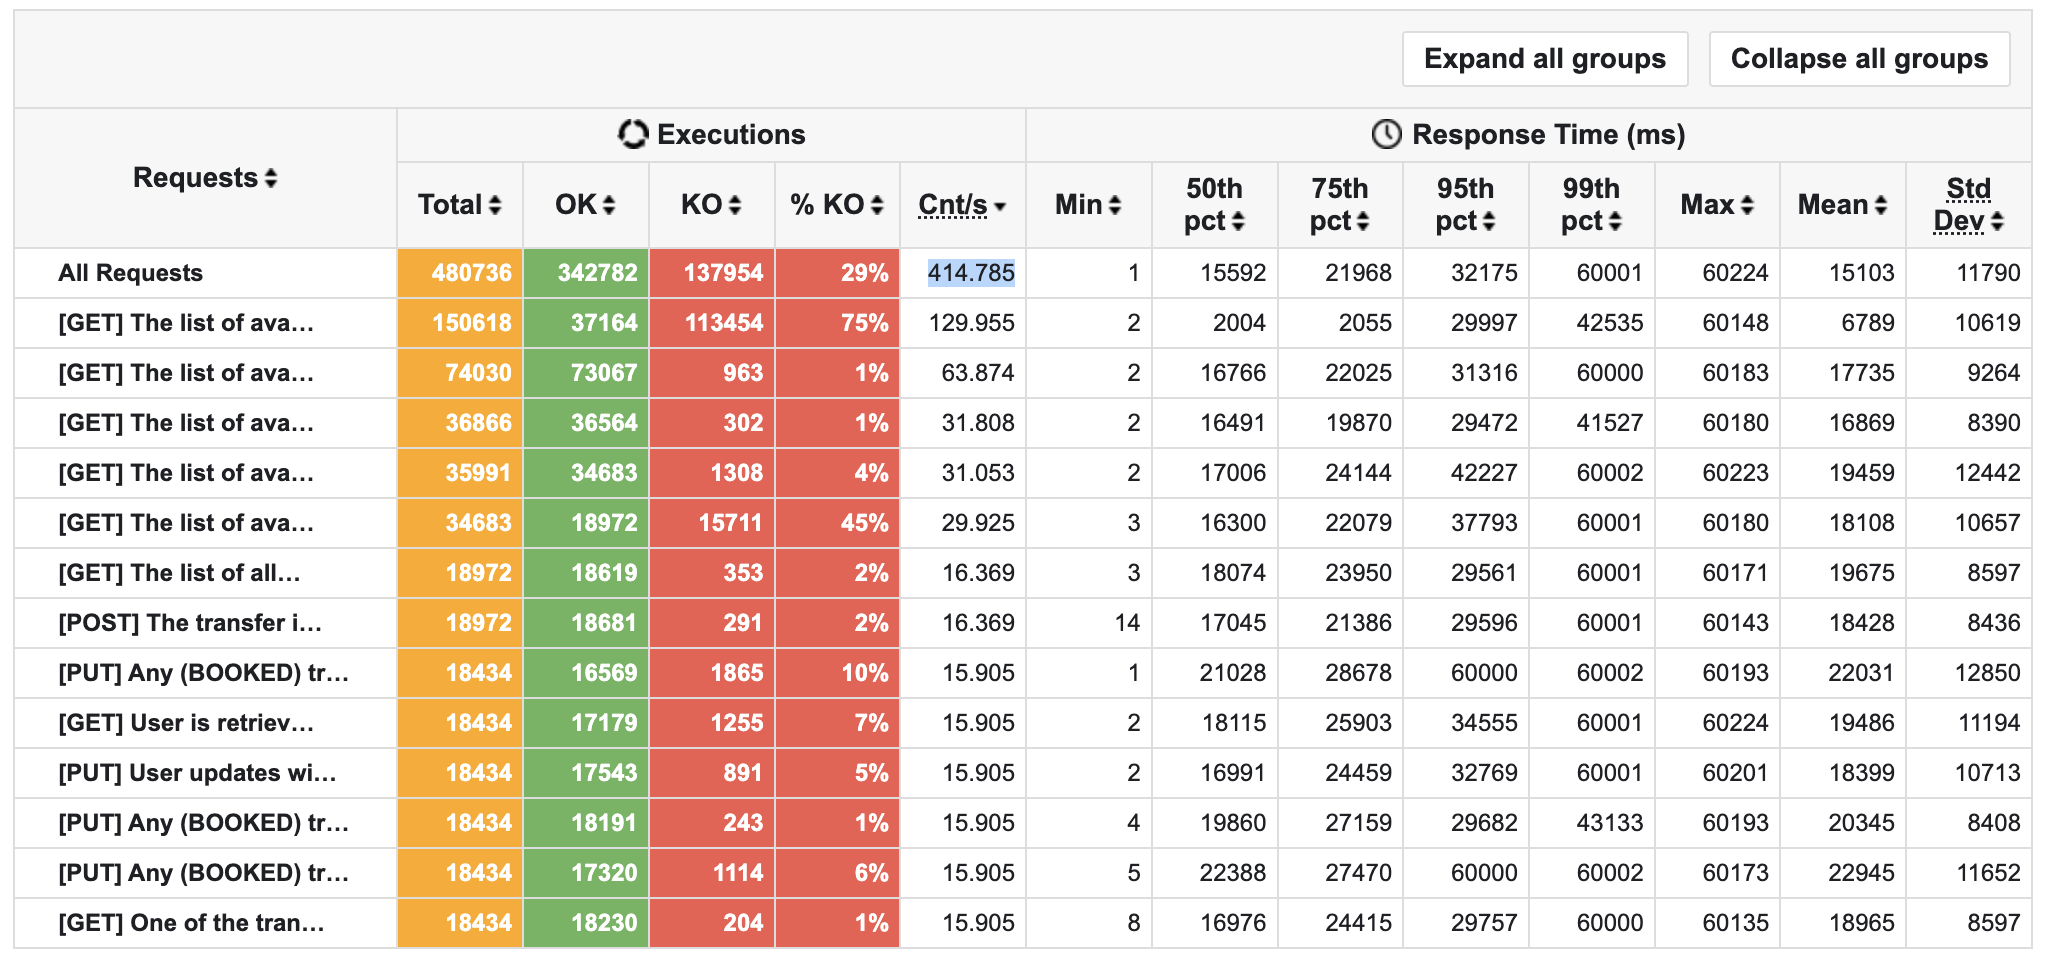Sort by the 75th pct column
2056x966 pixels.
(x=1340, y=205)
